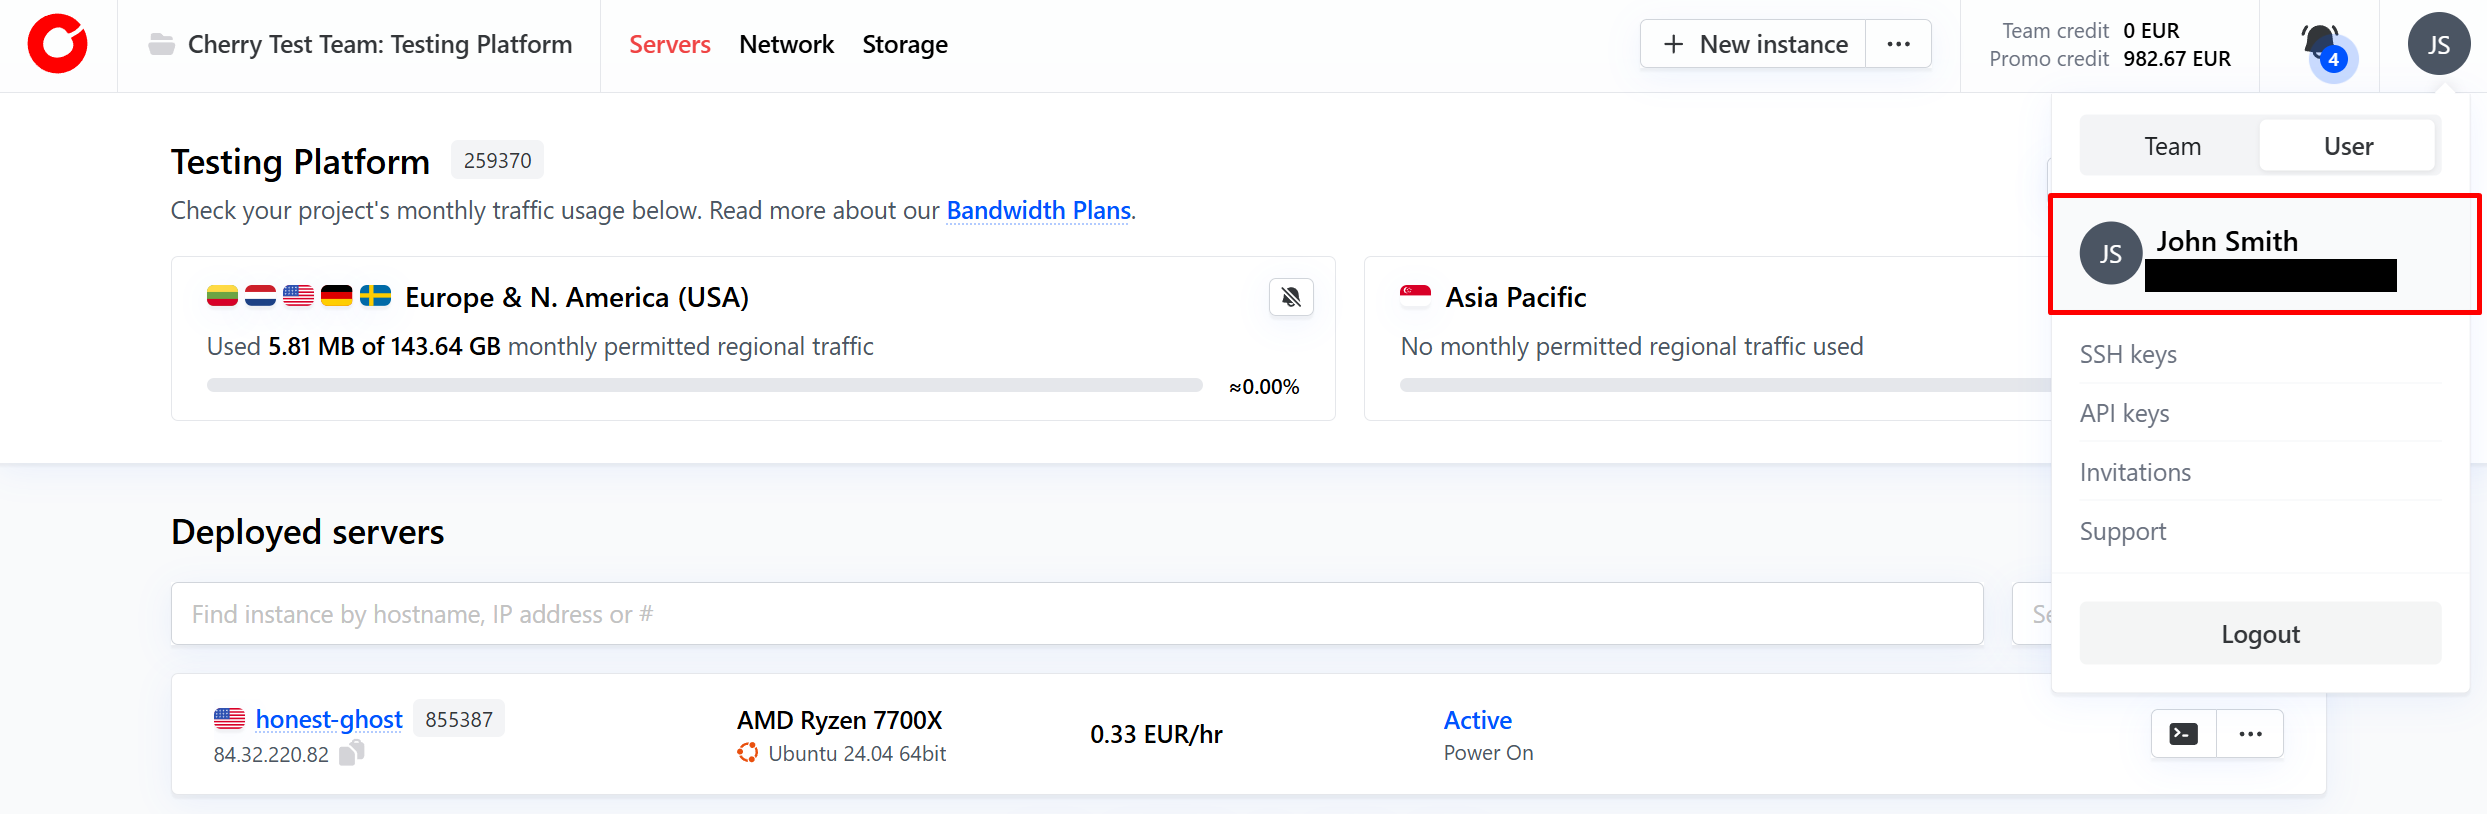Click the New instance button
This screenshot has width=2487, height=814.
coord(1754,45)
